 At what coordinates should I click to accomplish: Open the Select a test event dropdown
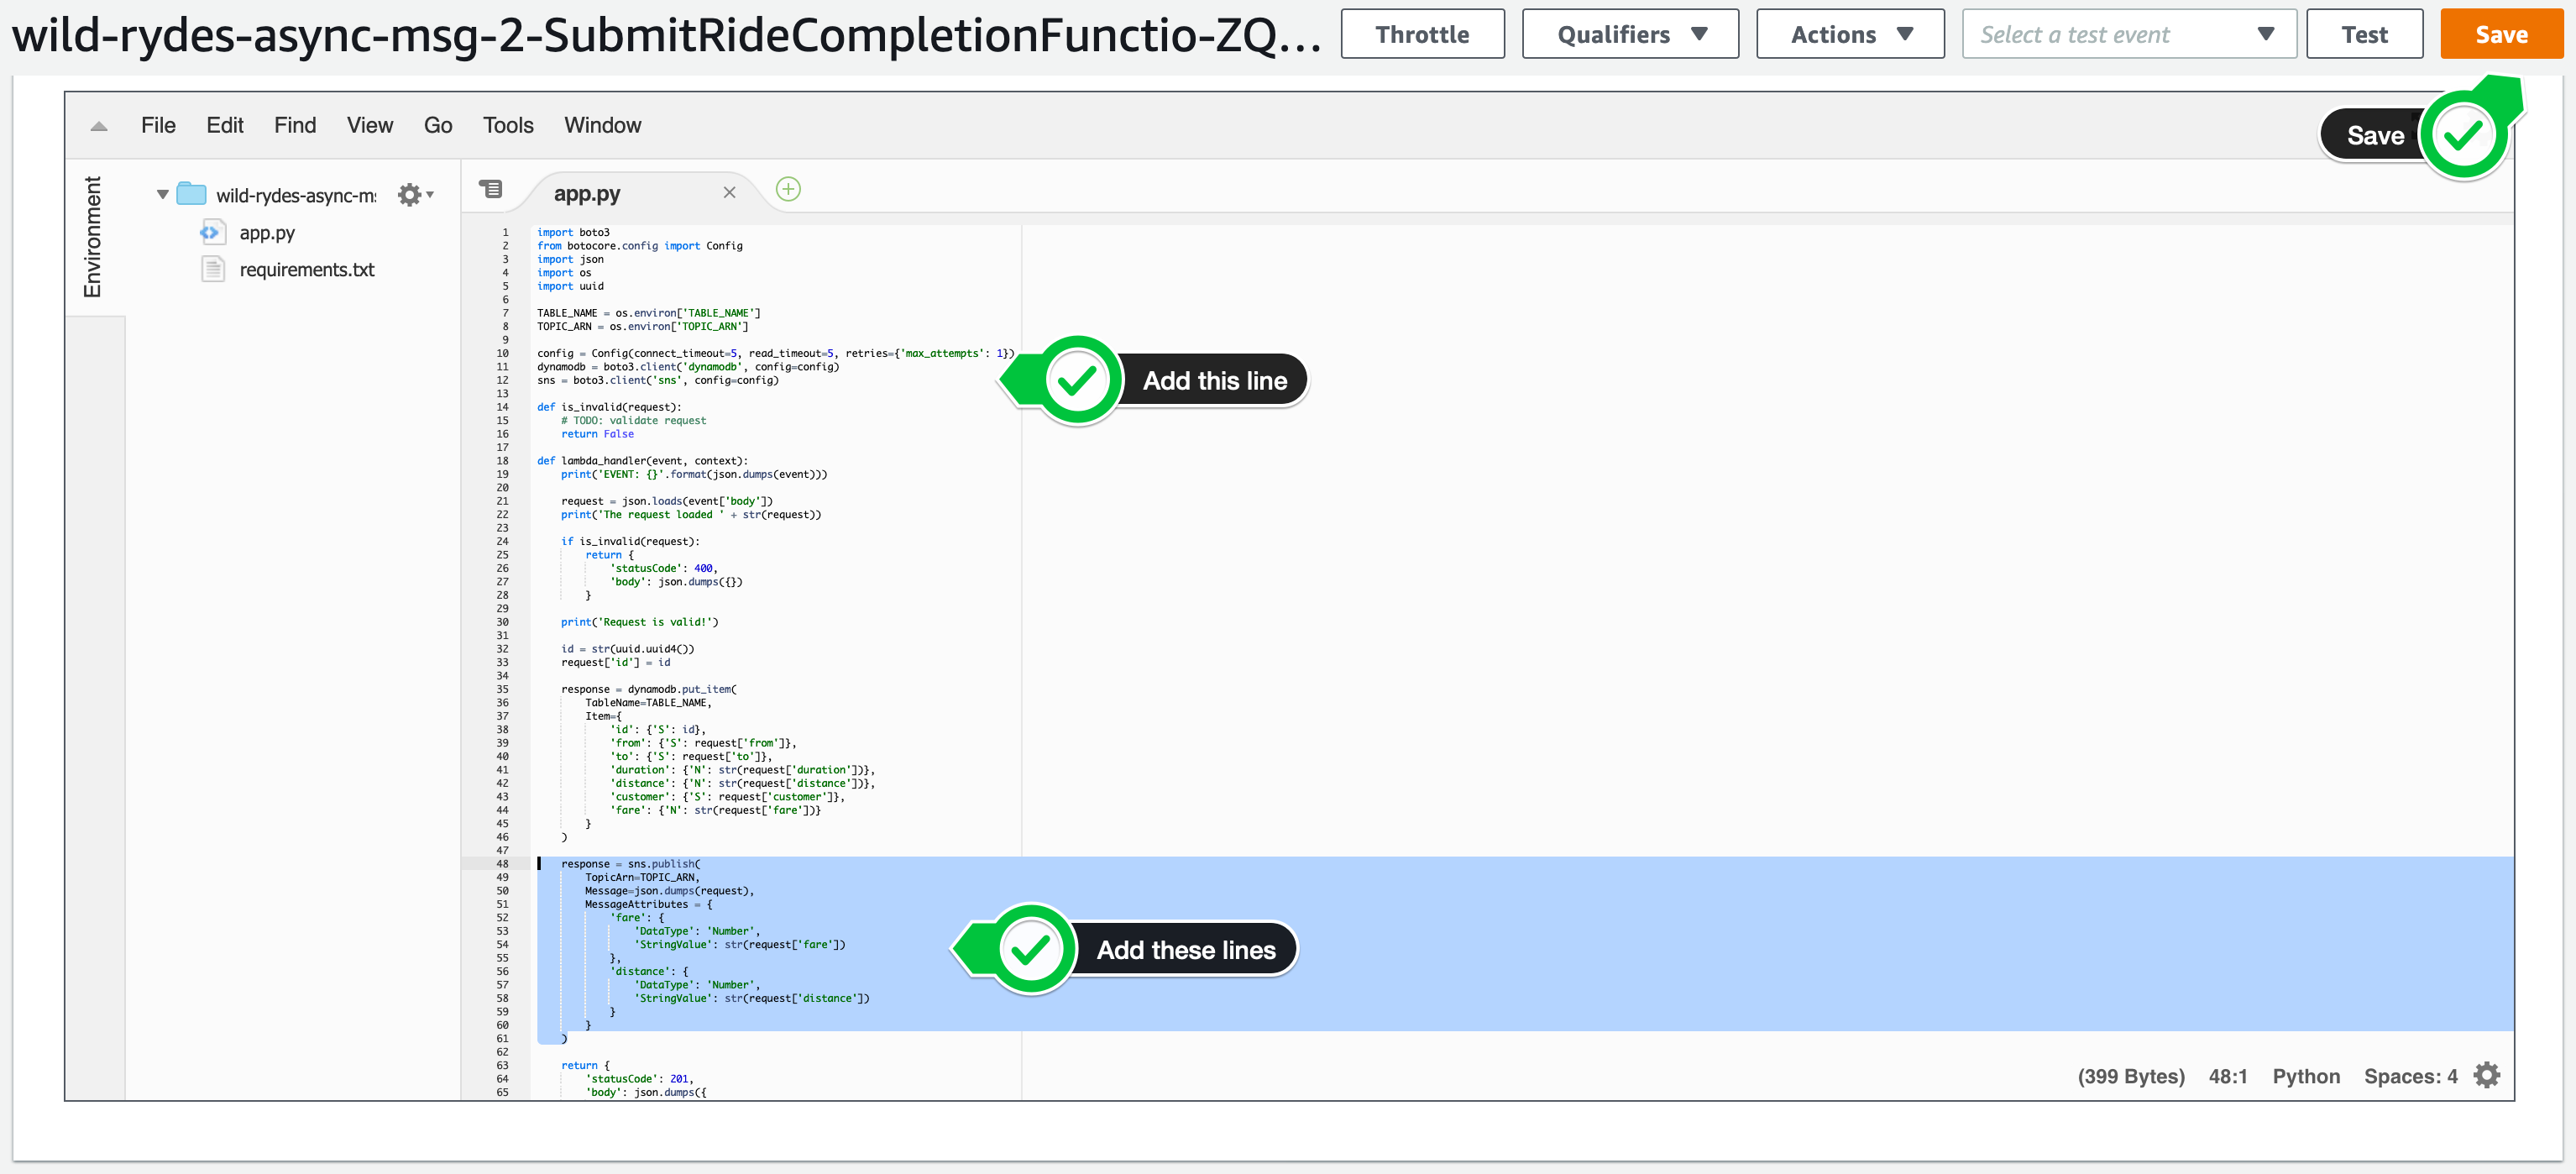point(2129,34)
